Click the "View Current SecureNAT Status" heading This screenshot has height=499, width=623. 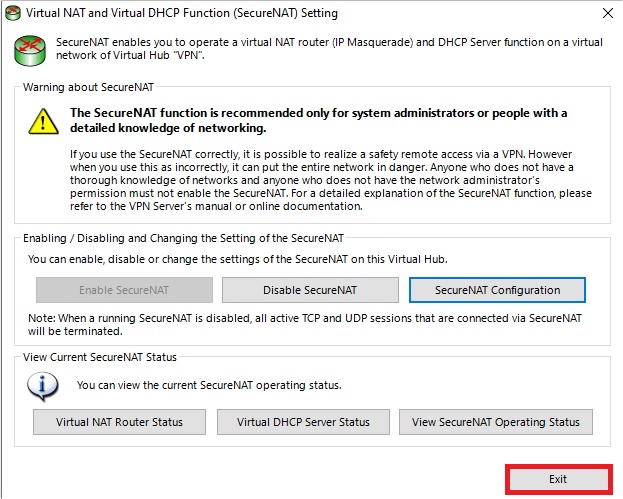pyautogui.click(x=100, y=357)
